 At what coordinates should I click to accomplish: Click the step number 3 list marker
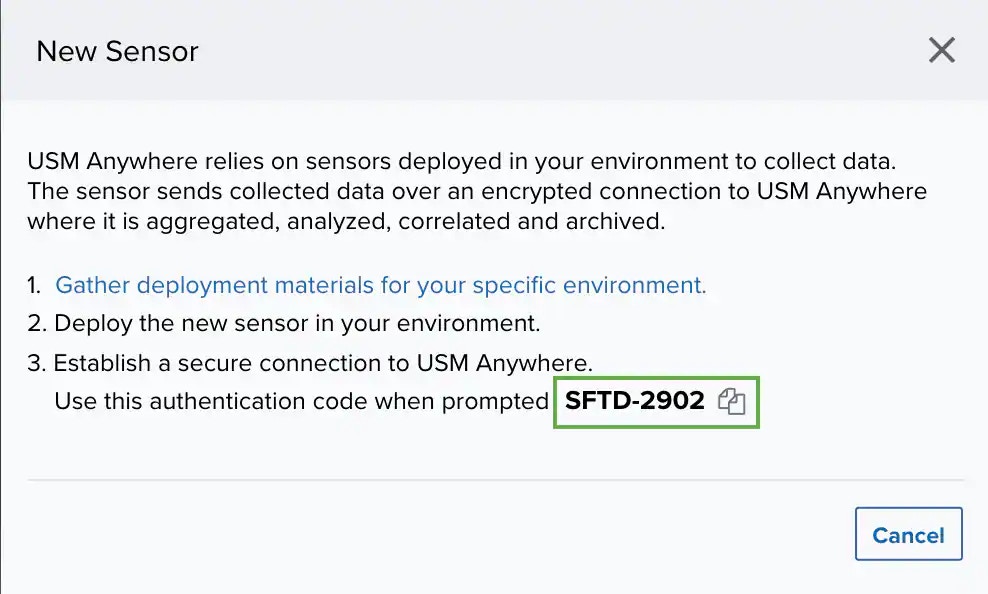(x=35, y=363)
